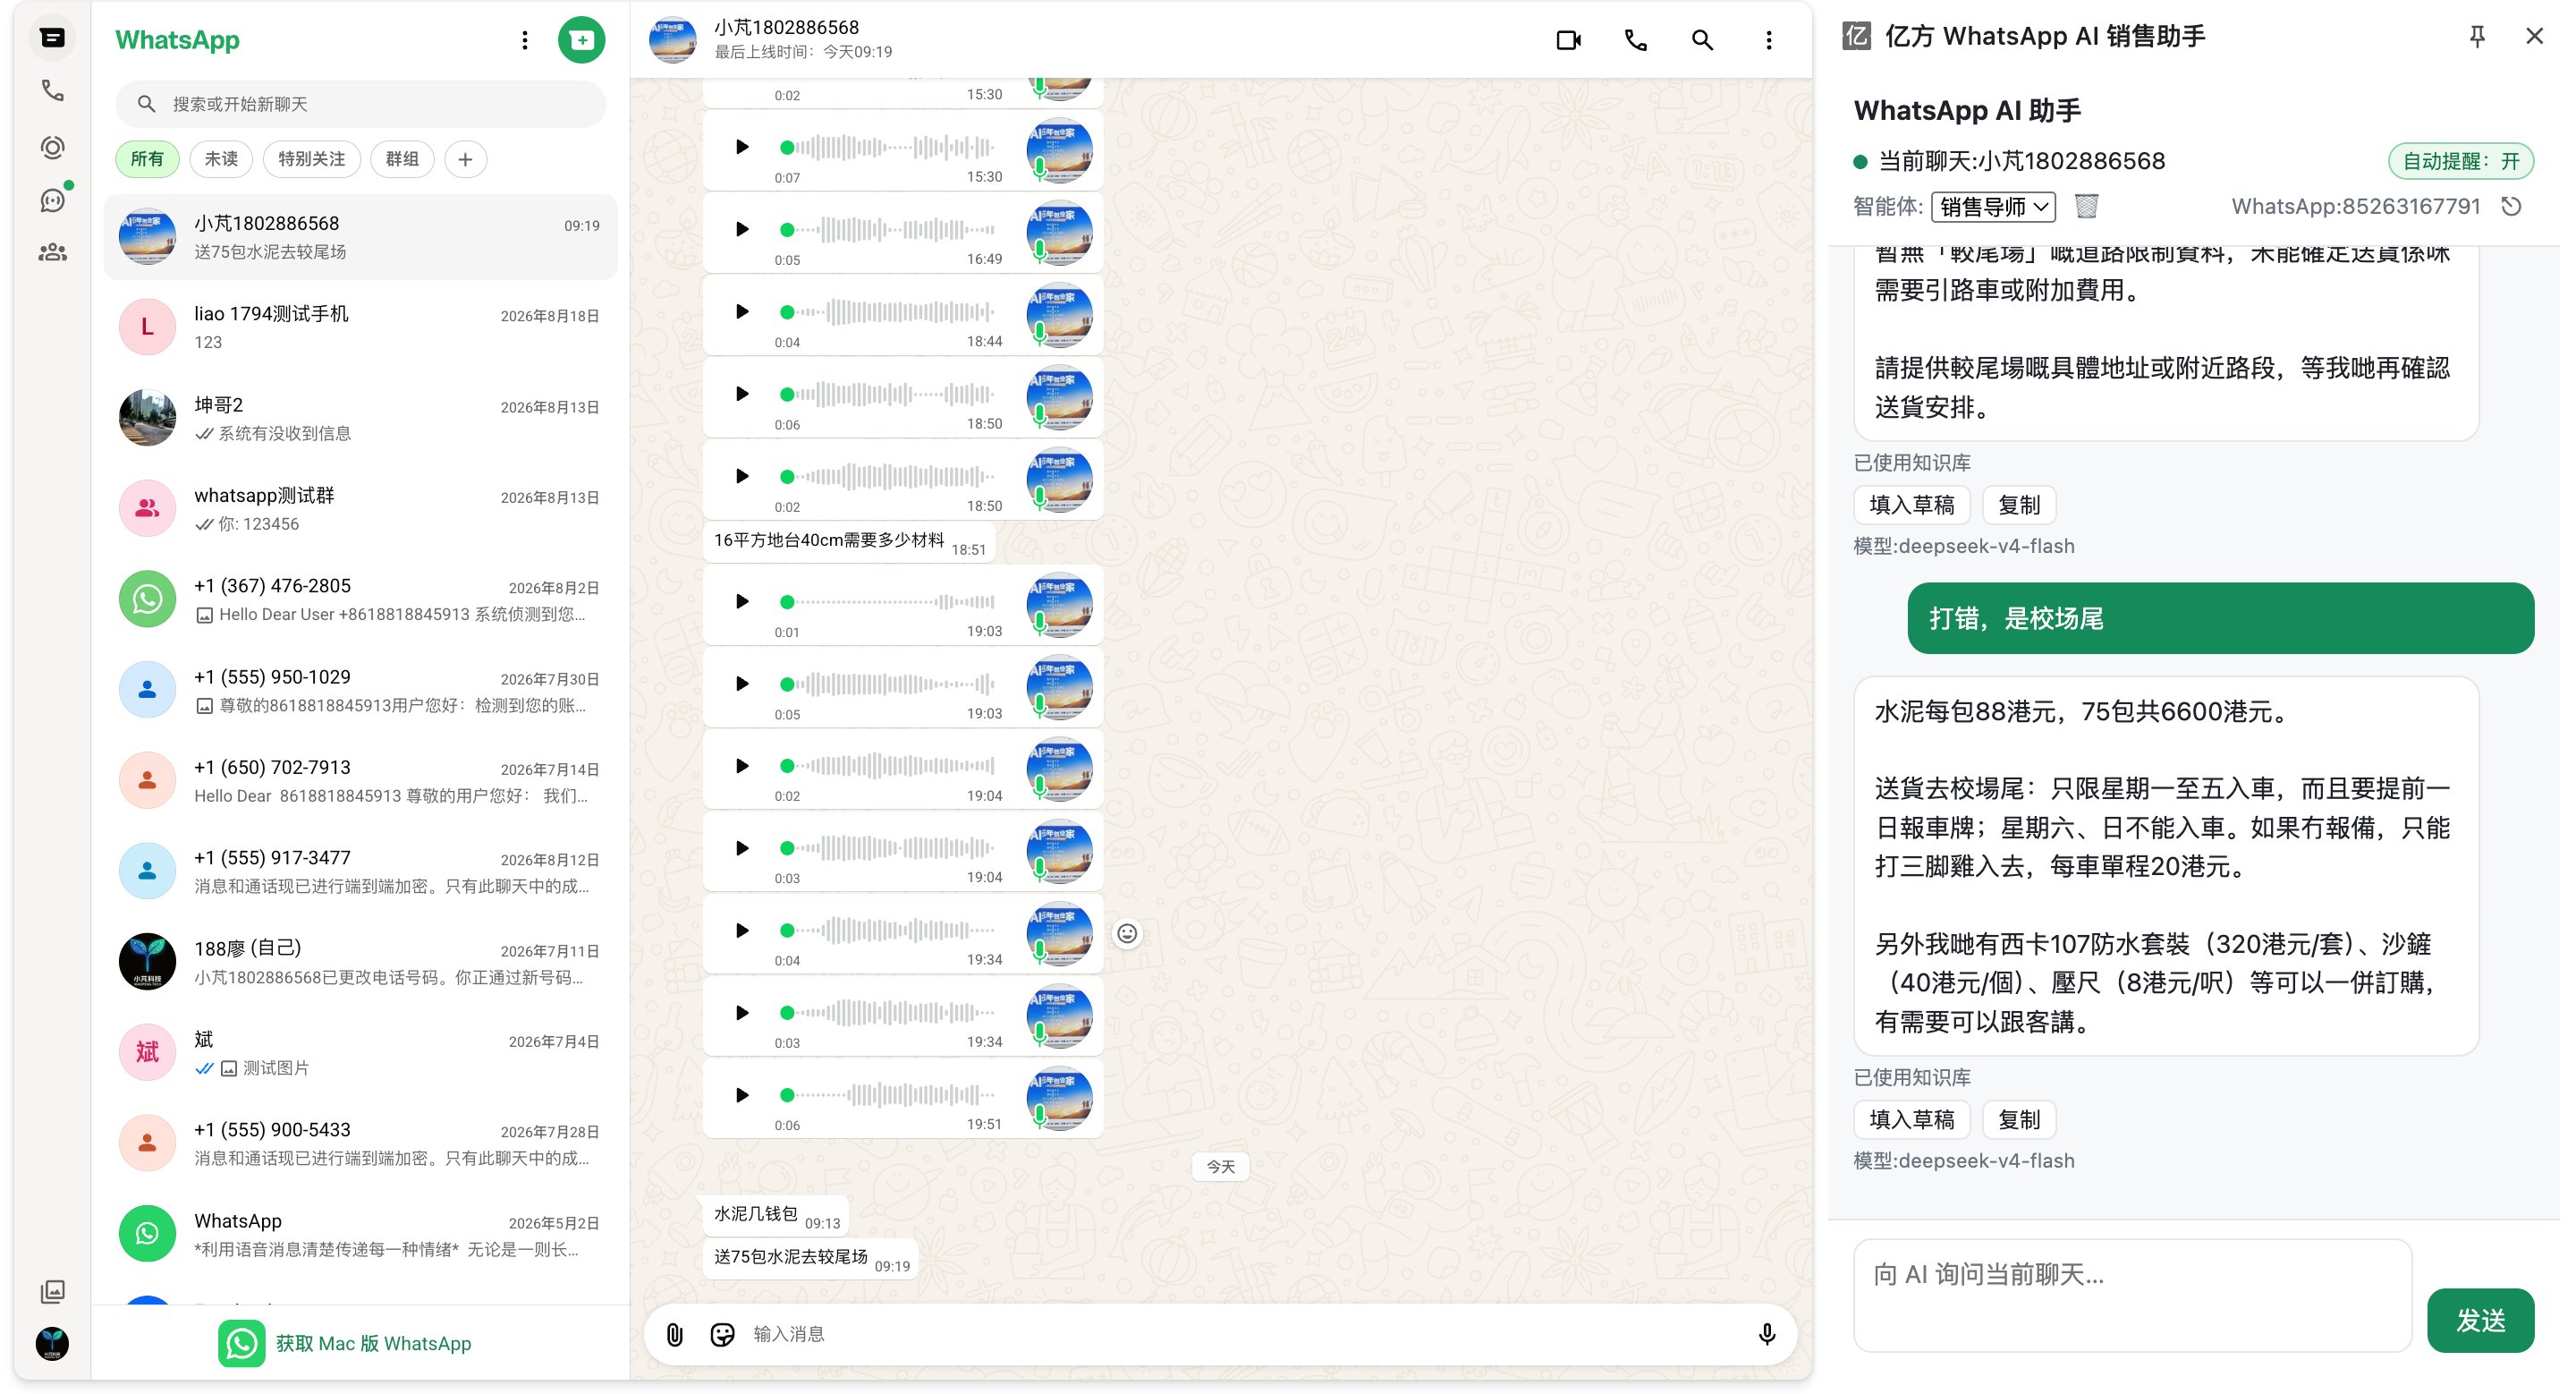Seek the 19:34 0:03 voice message waveform
The image size is (2576, 1394).
[x=888, y=1012]
